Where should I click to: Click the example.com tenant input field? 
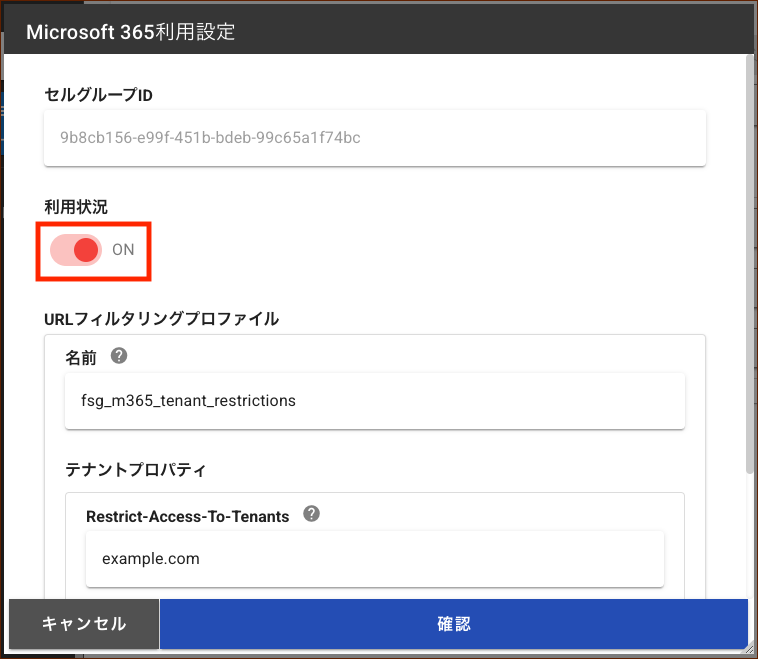(375, 559)
